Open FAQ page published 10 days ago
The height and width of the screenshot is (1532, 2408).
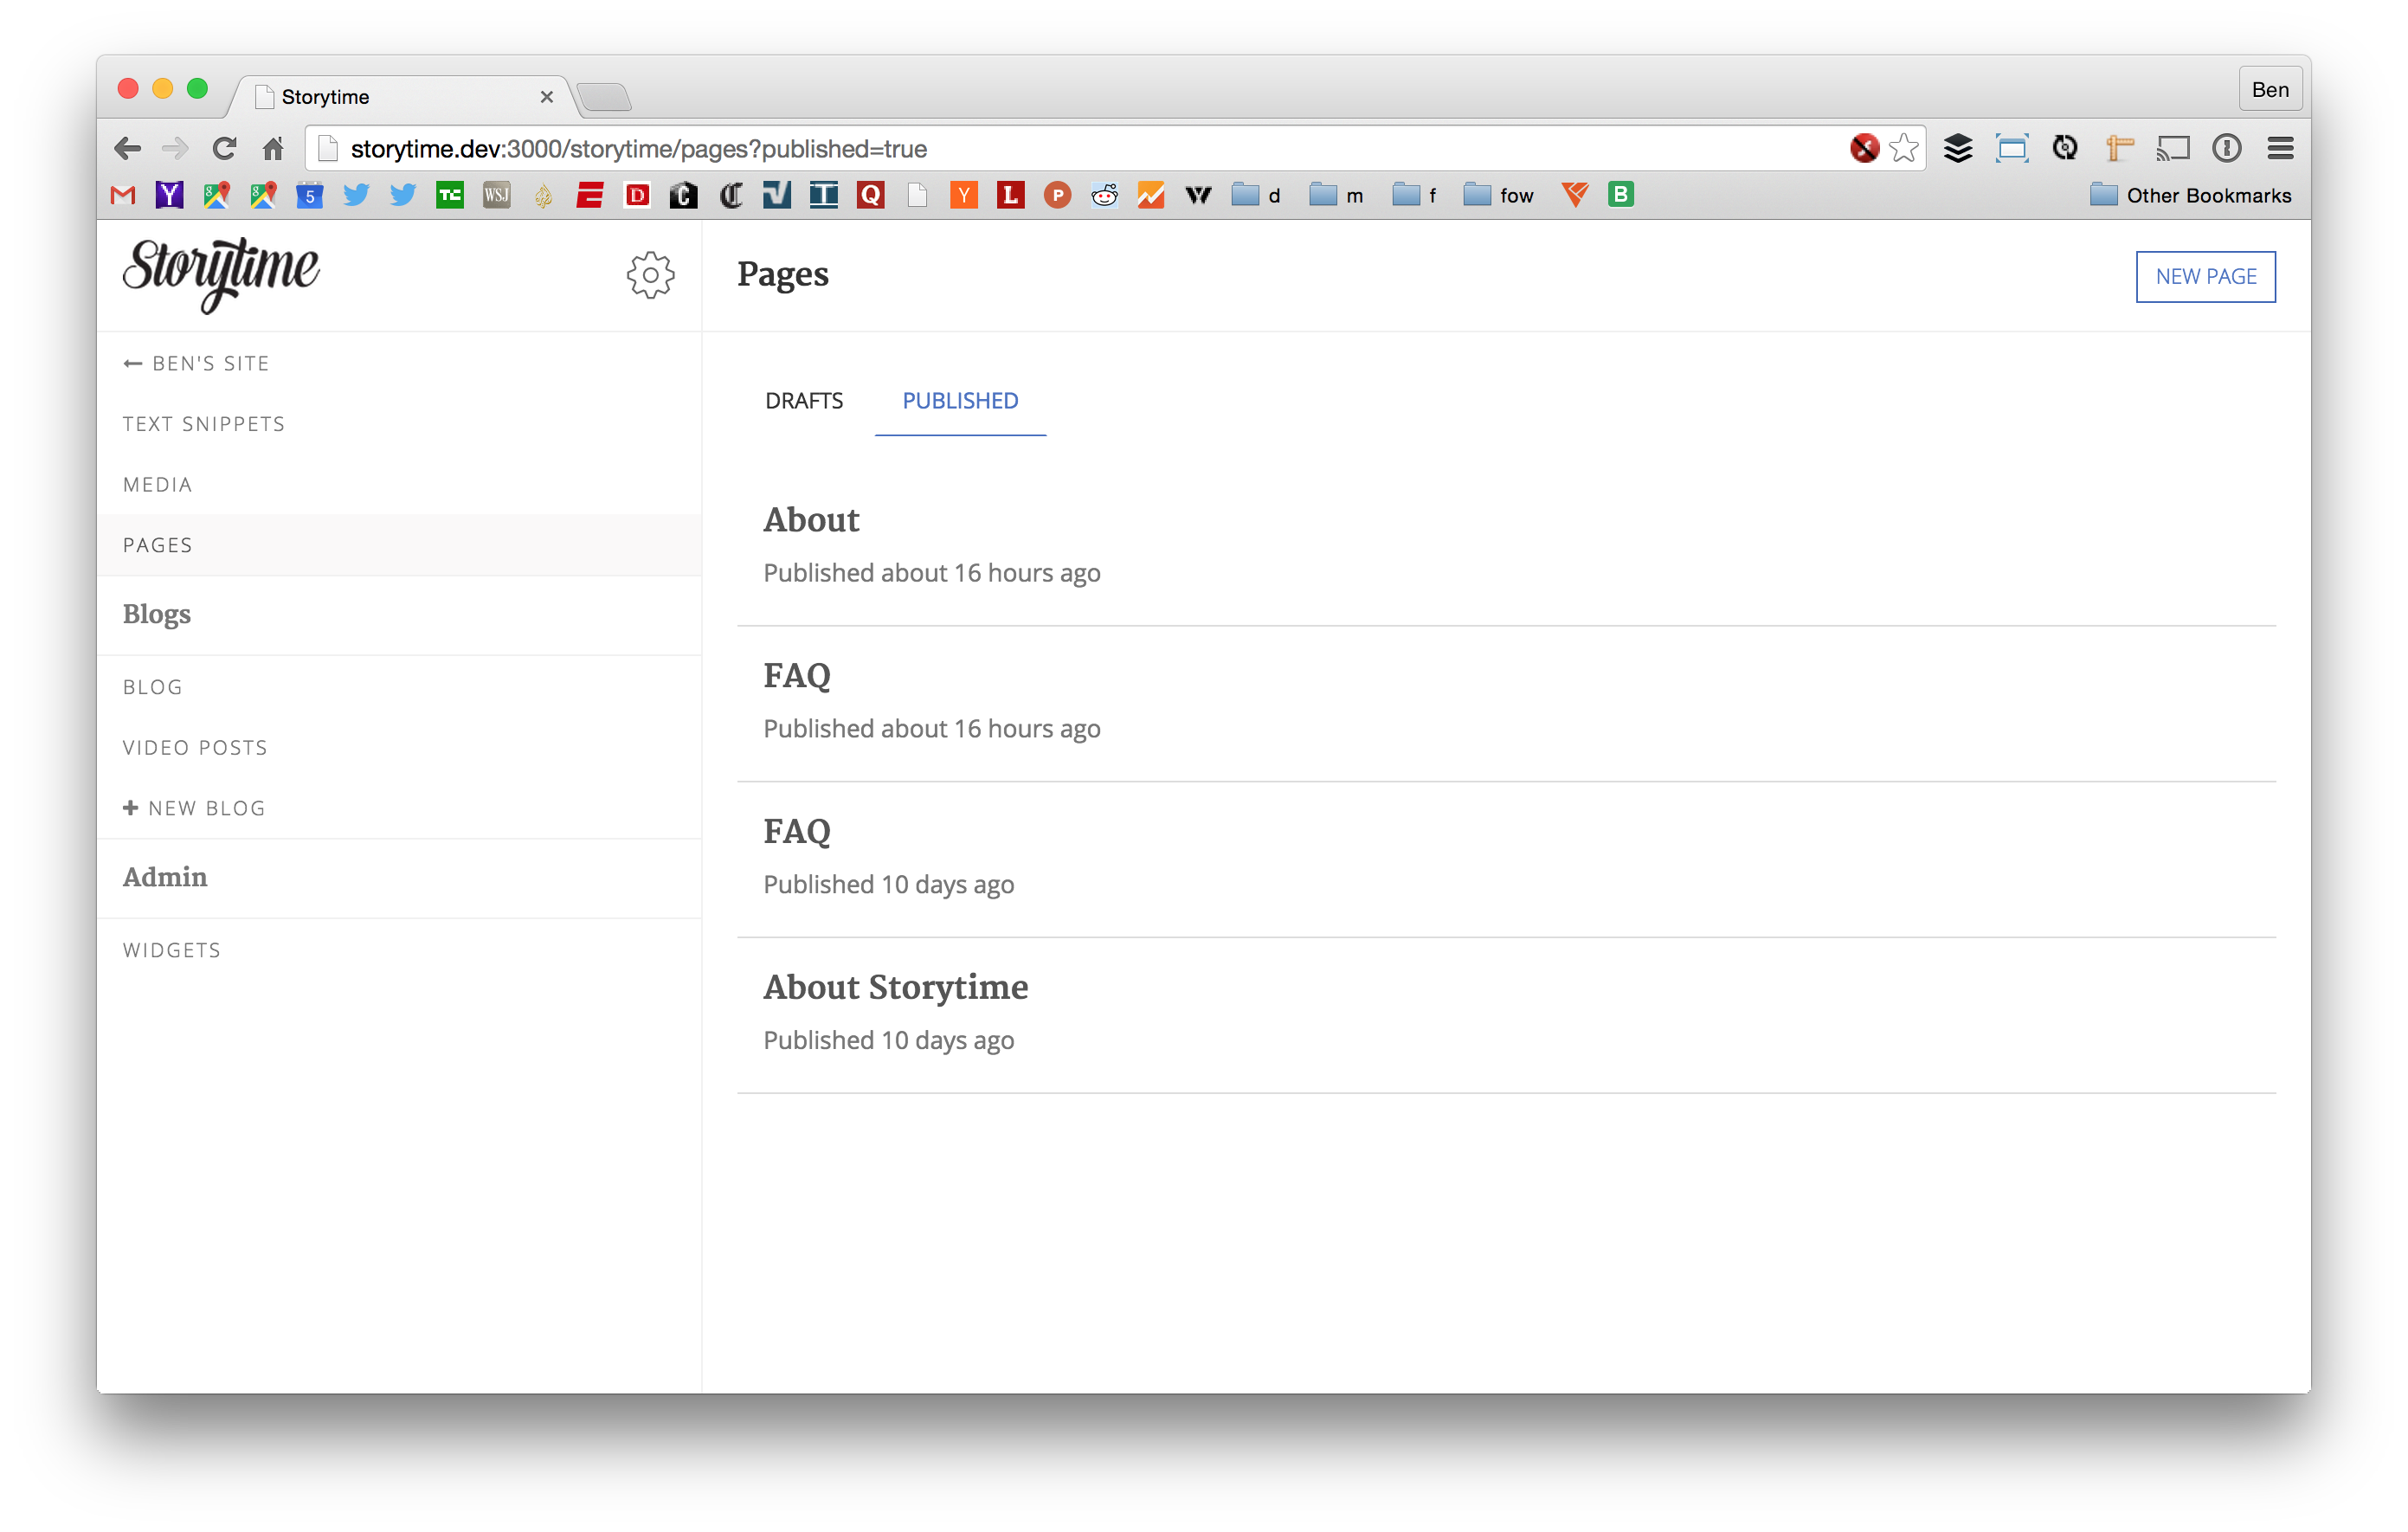[x=797, y=830]
